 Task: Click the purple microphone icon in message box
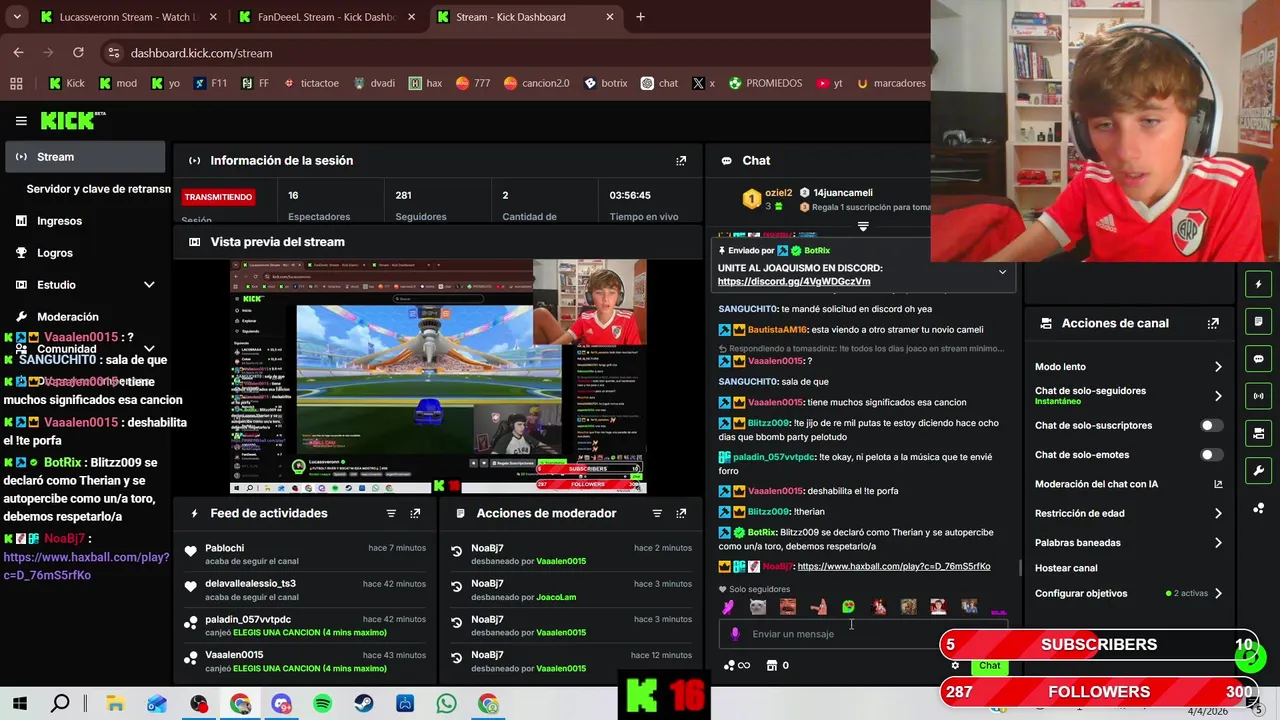click(735, 633)
